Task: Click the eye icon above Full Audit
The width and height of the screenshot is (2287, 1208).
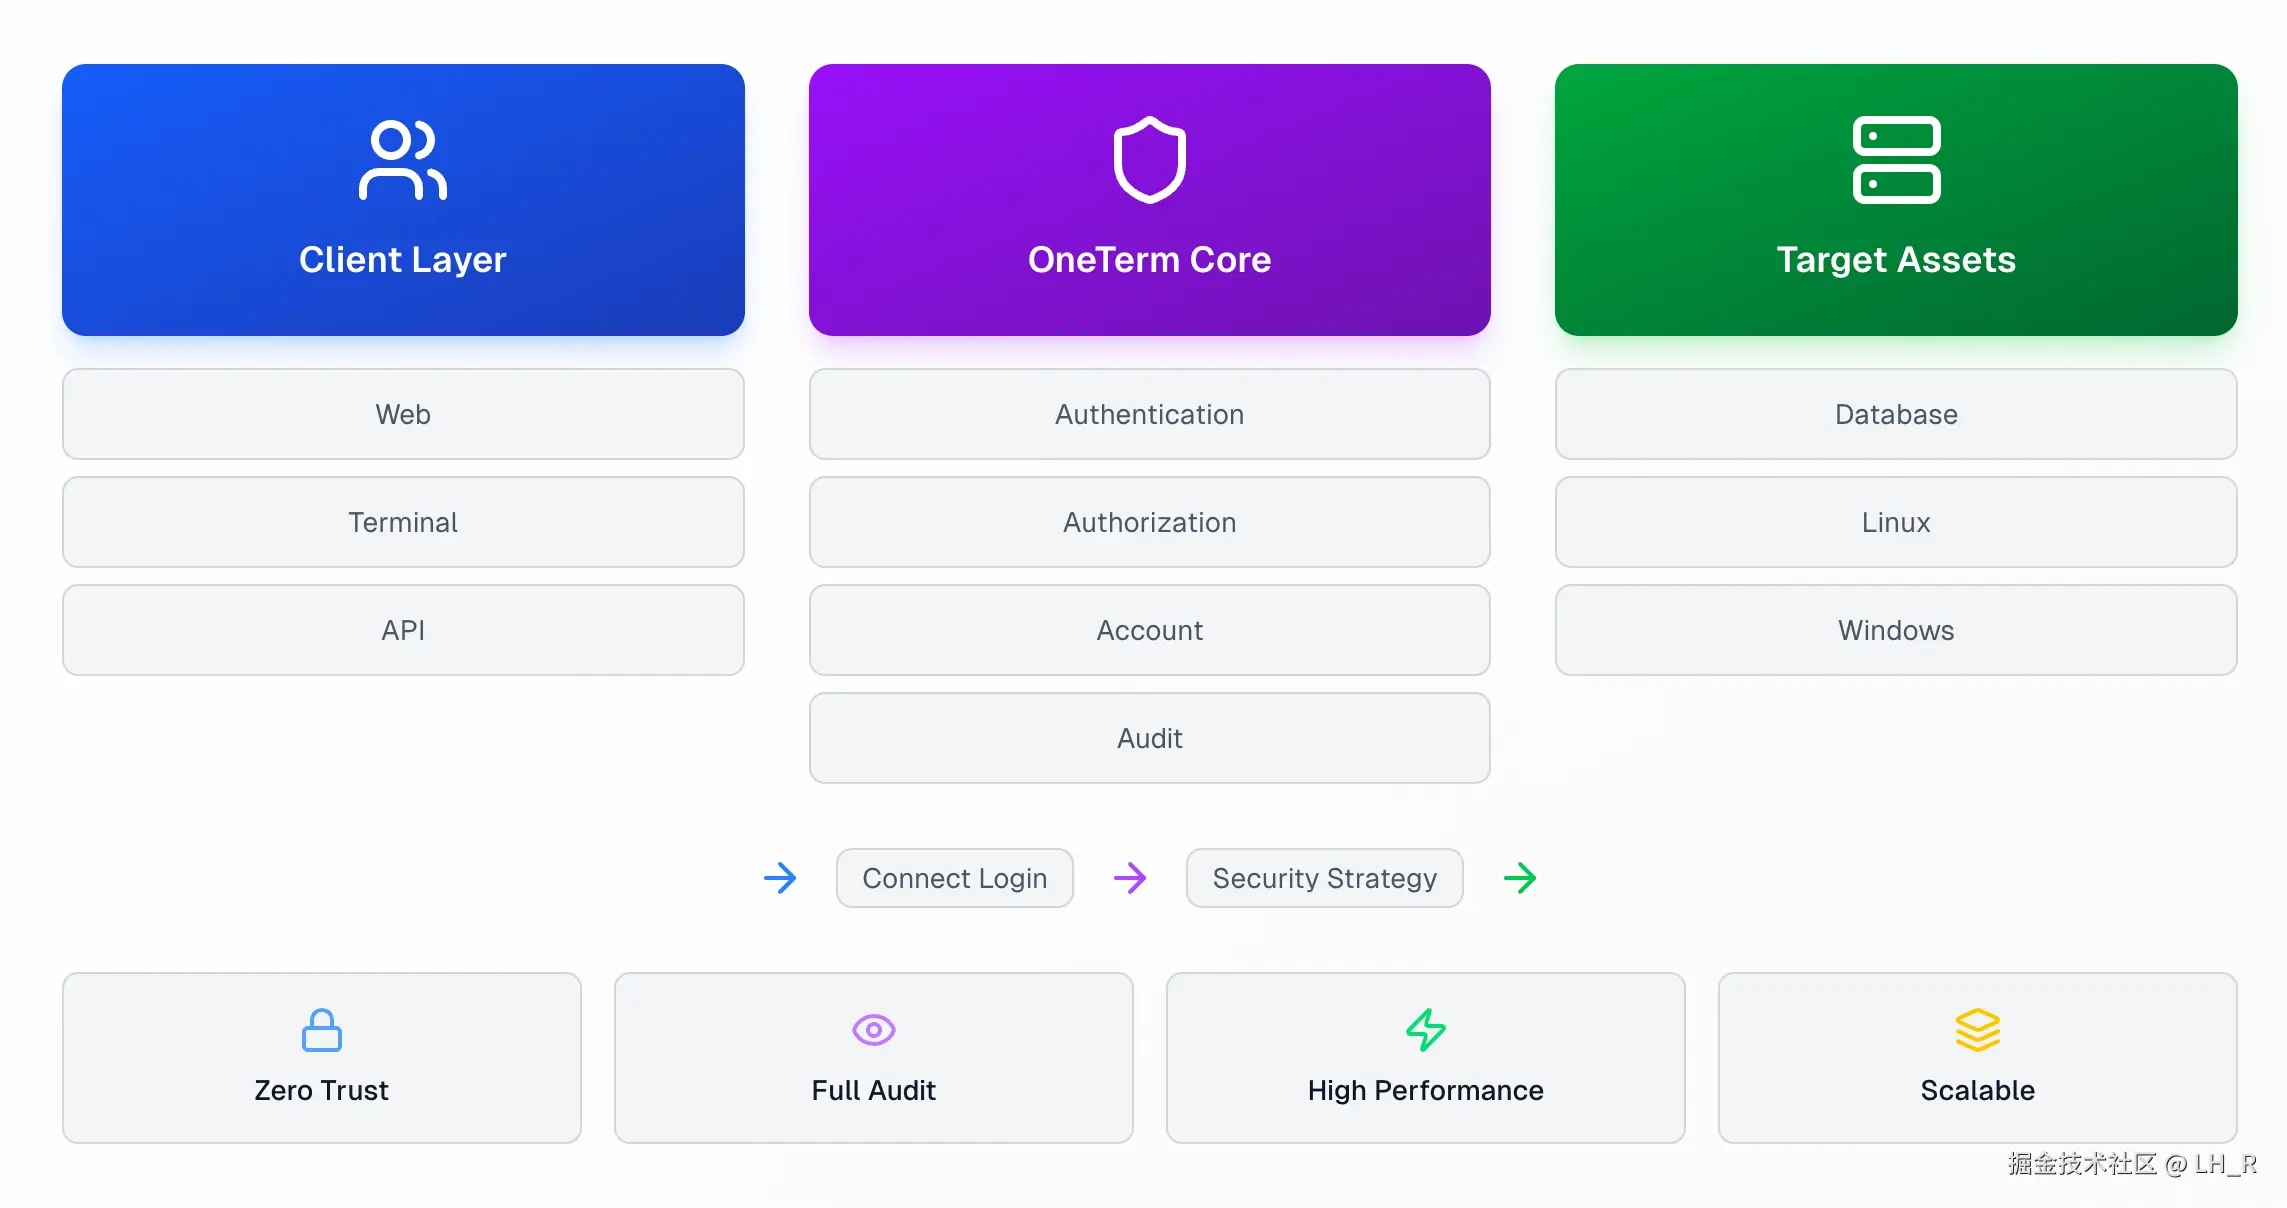Action: pos(874,1030)
